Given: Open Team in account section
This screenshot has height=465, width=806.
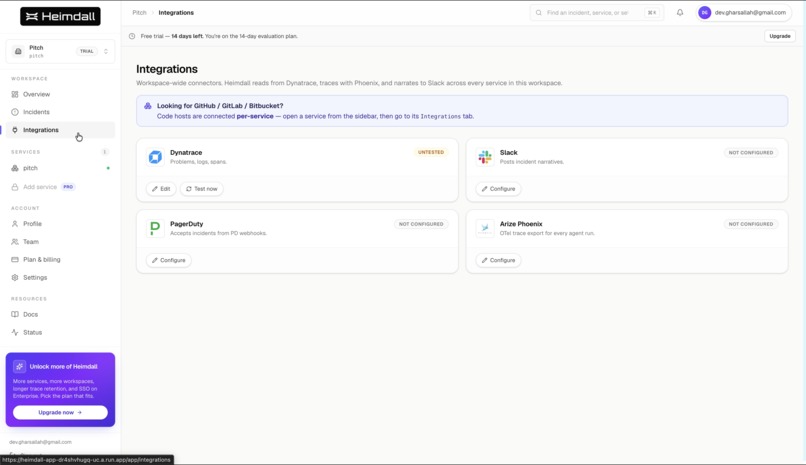Looking at the screenshot, I should pyautogui.click(x=60, y=241).
